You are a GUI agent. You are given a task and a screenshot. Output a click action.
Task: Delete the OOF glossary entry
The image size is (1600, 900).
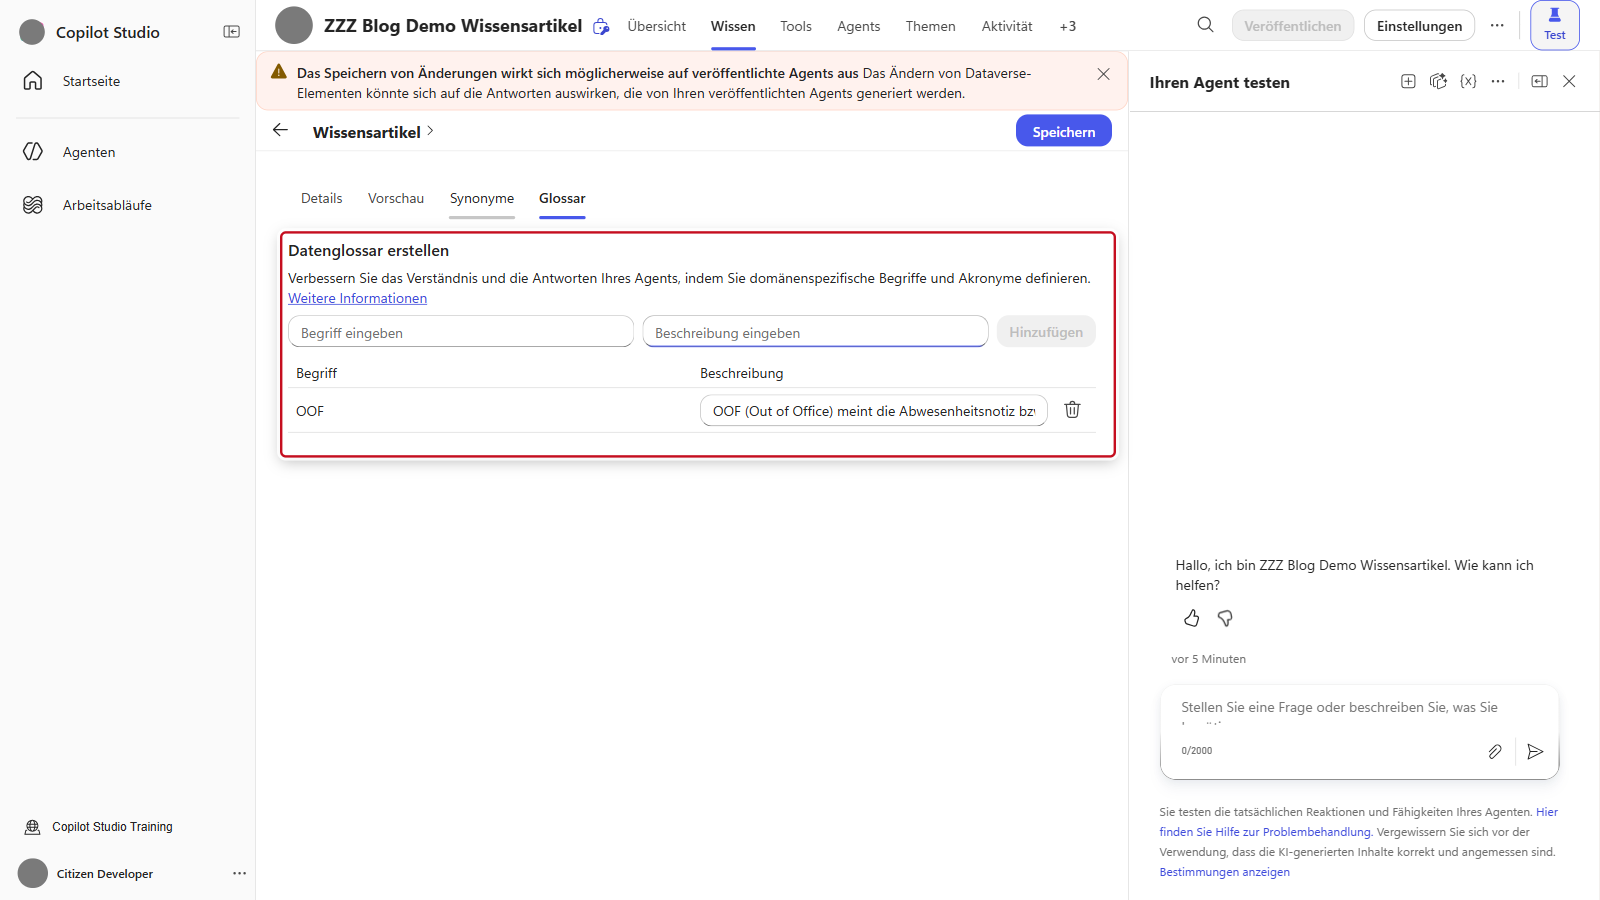1072,410
